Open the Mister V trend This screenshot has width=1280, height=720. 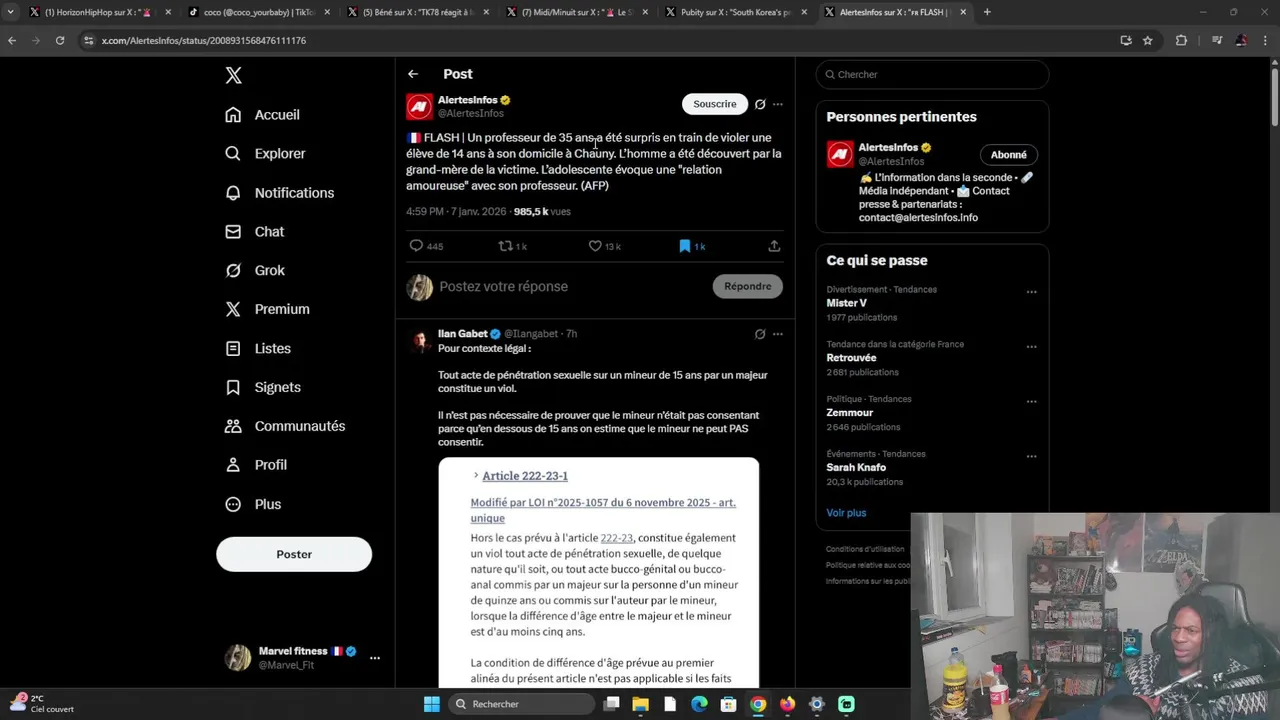tap(846, 303)
